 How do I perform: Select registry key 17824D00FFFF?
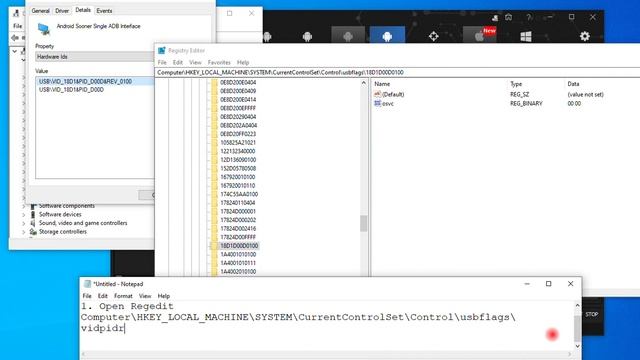click(x=238, y=237)
